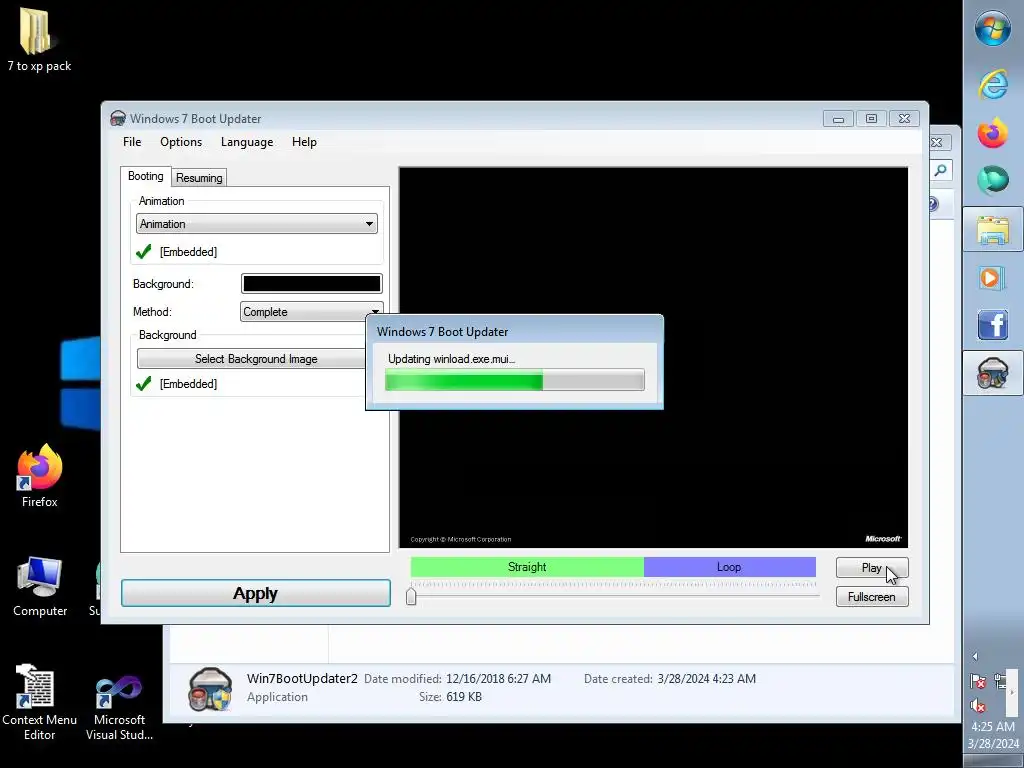This screenshot has height=768, width=1024.
Task: Click the clock showing 4:25 AM
Action: 993,726
